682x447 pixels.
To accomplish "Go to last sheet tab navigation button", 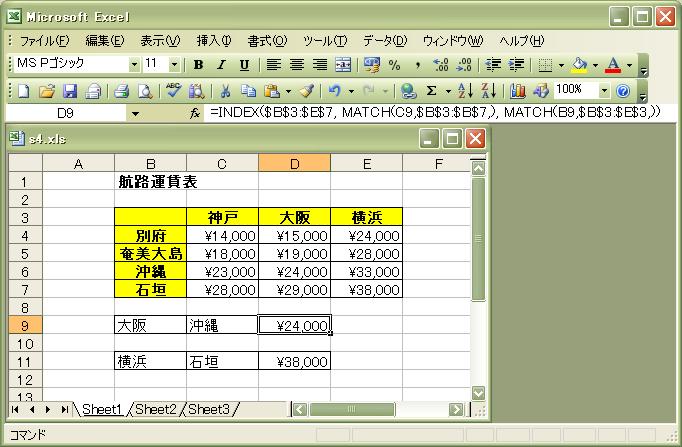I will (64, 410).
